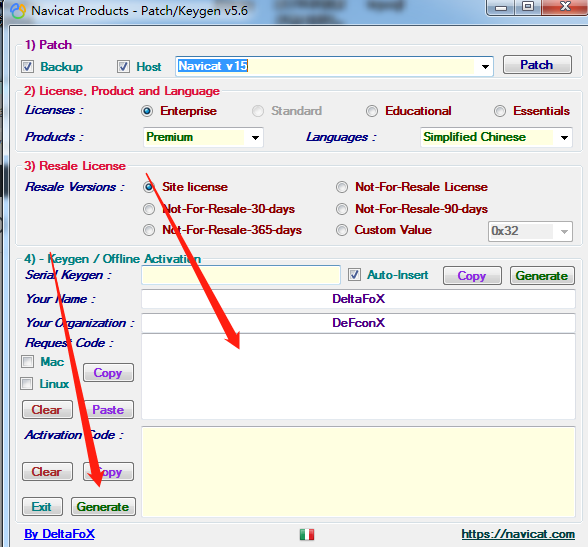The height and width of the screenshot is (547, 588).
Task: Click Generate next to Serial Keygen
Action: tap(542, 276)
